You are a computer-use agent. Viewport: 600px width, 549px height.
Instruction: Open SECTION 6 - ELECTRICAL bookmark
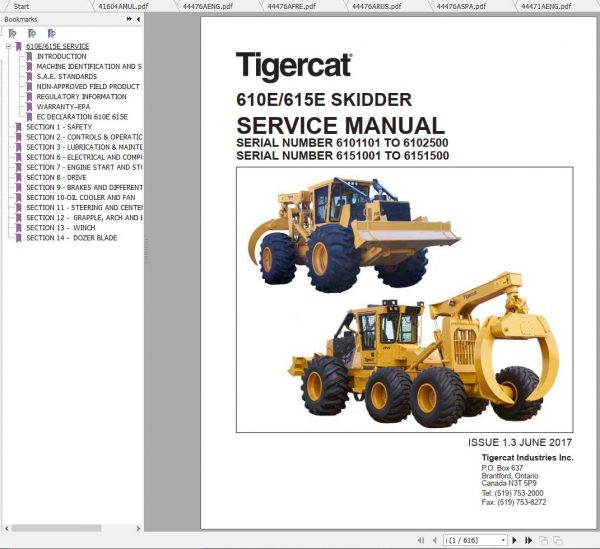[x=84, y=157]
